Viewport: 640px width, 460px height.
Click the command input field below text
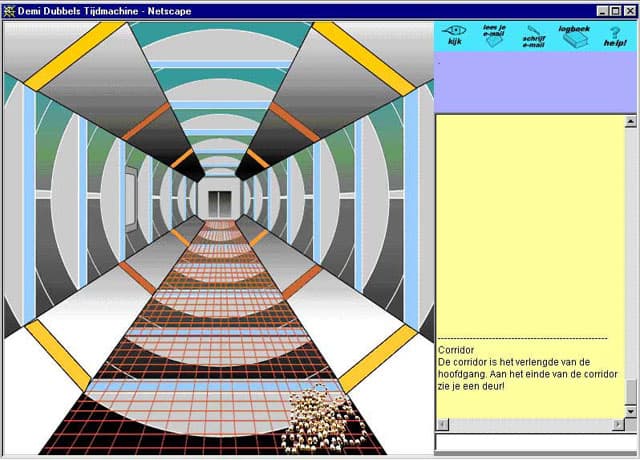point(535,441)
